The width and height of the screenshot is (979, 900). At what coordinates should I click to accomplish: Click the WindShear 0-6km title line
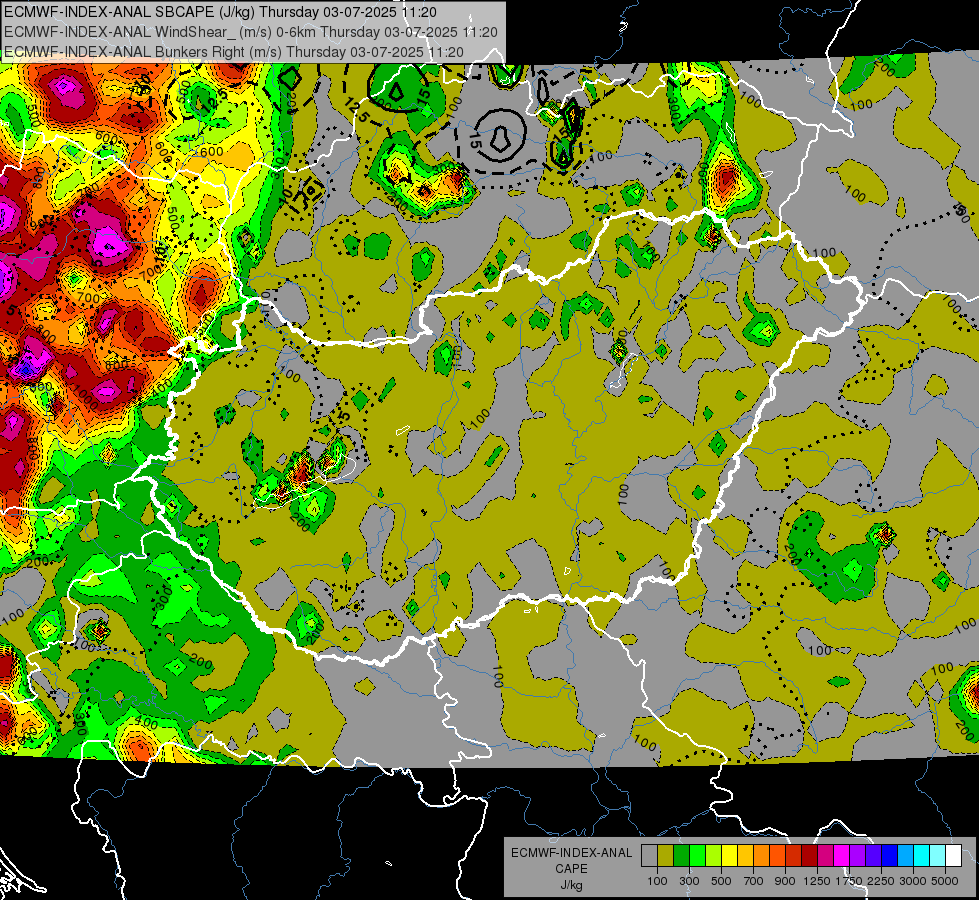[250, 32]
